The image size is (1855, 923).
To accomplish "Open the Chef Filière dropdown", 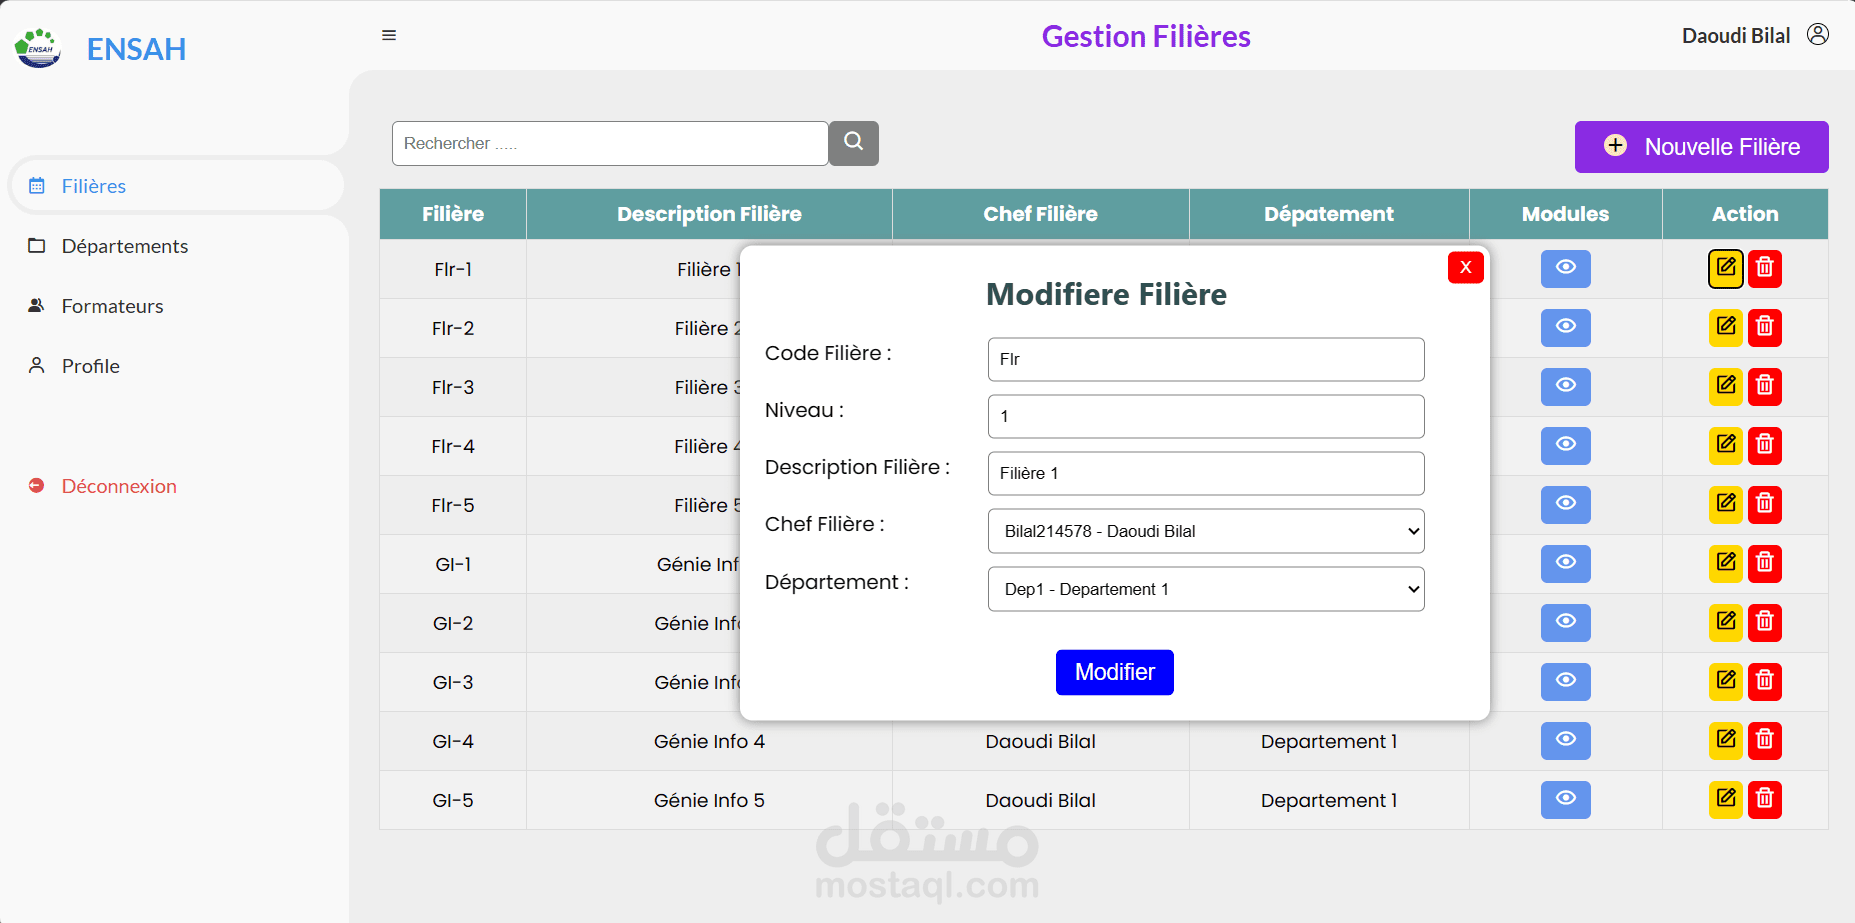I will tap(1206, 531).
